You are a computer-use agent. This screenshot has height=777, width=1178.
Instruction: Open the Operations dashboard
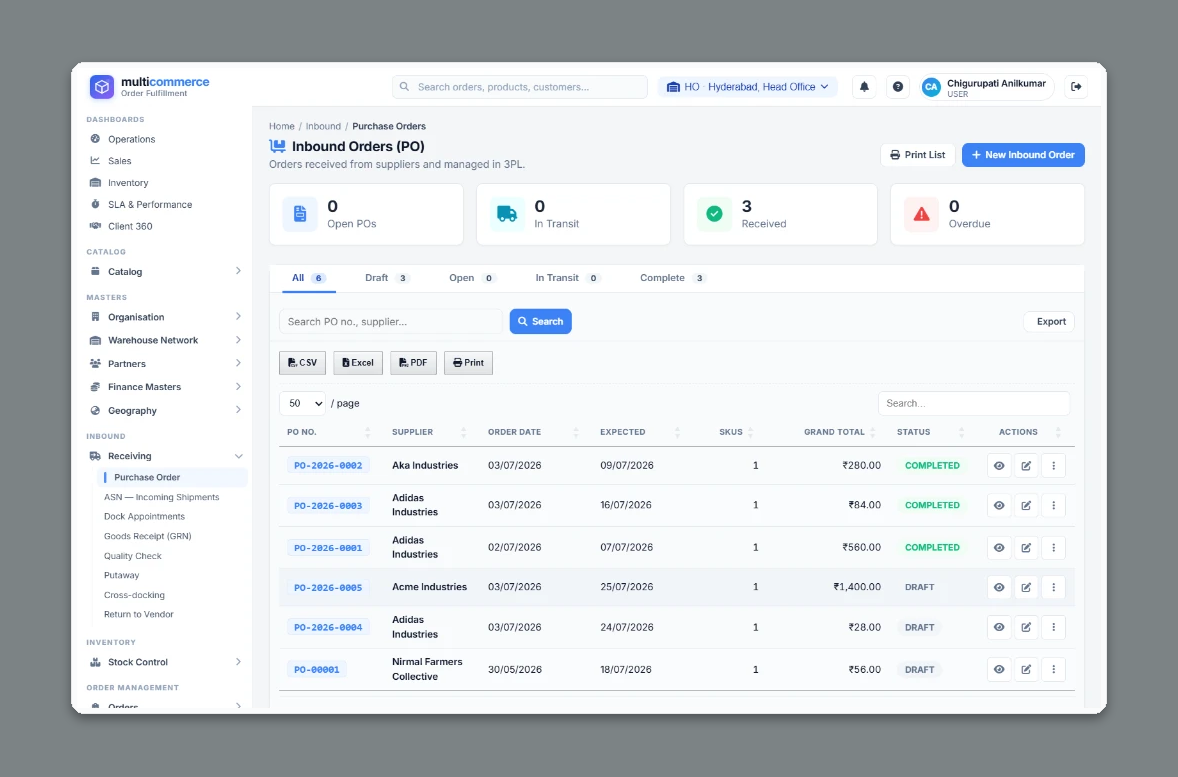(x=131, y=139)
